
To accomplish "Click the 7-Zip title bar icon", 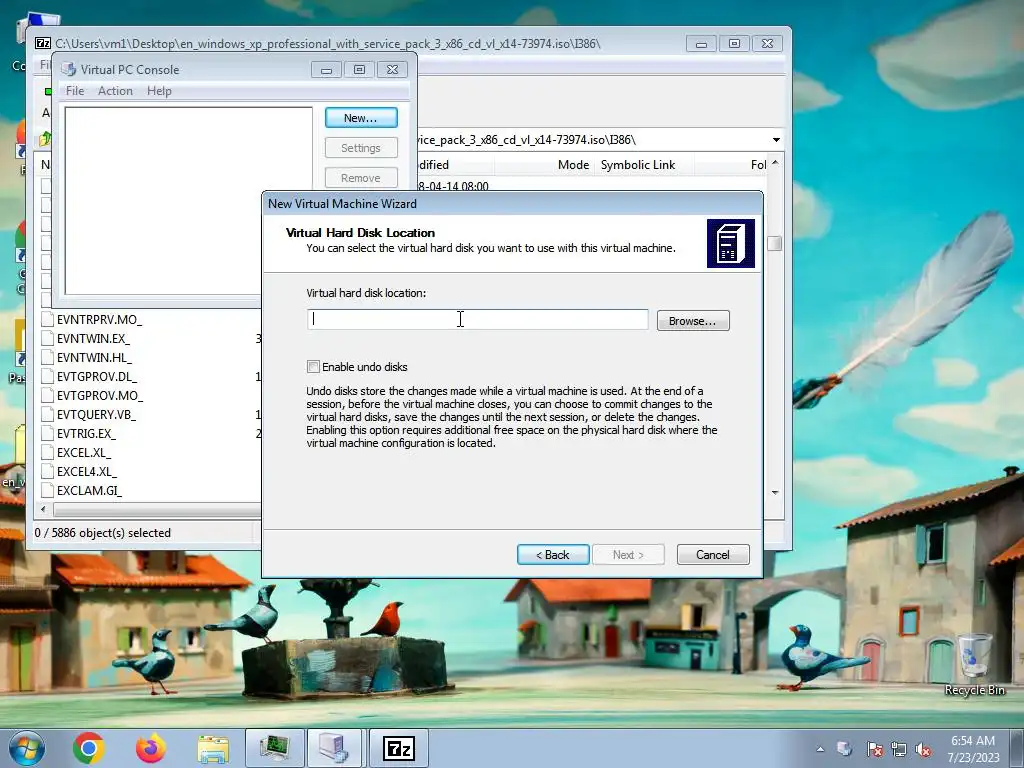I will tap(43, 43).
